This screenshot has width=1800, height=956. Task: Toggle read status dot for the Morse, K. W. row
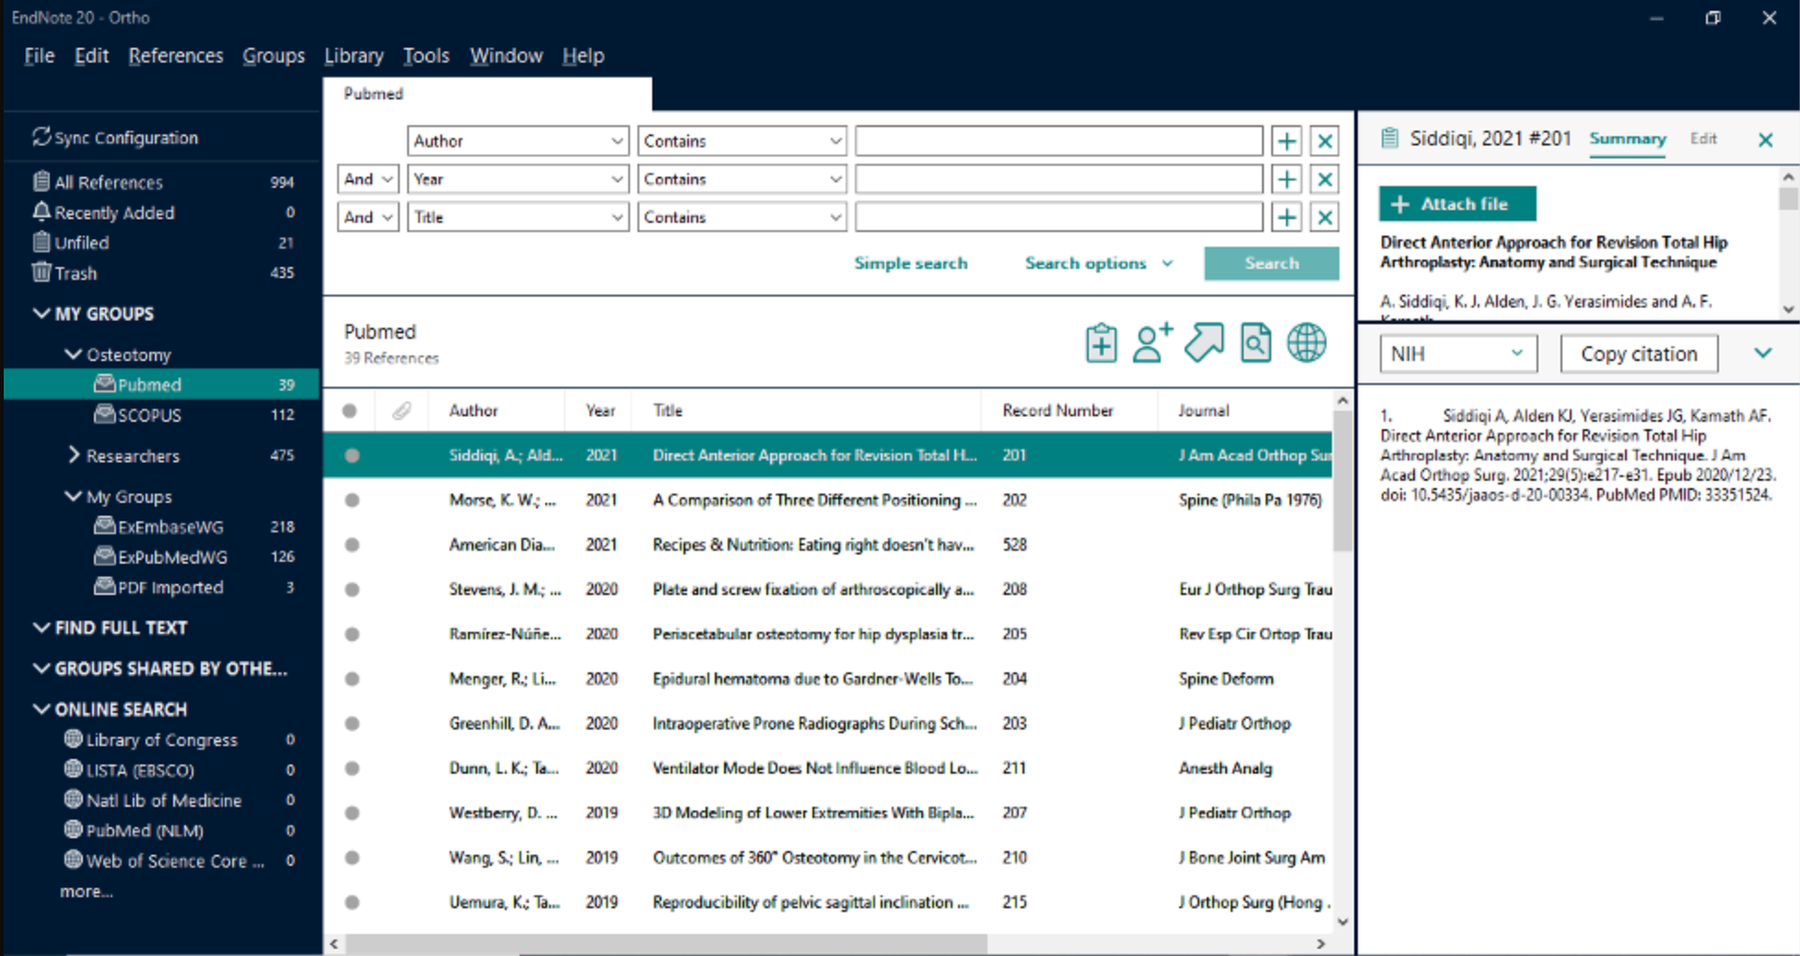(352, 500)
